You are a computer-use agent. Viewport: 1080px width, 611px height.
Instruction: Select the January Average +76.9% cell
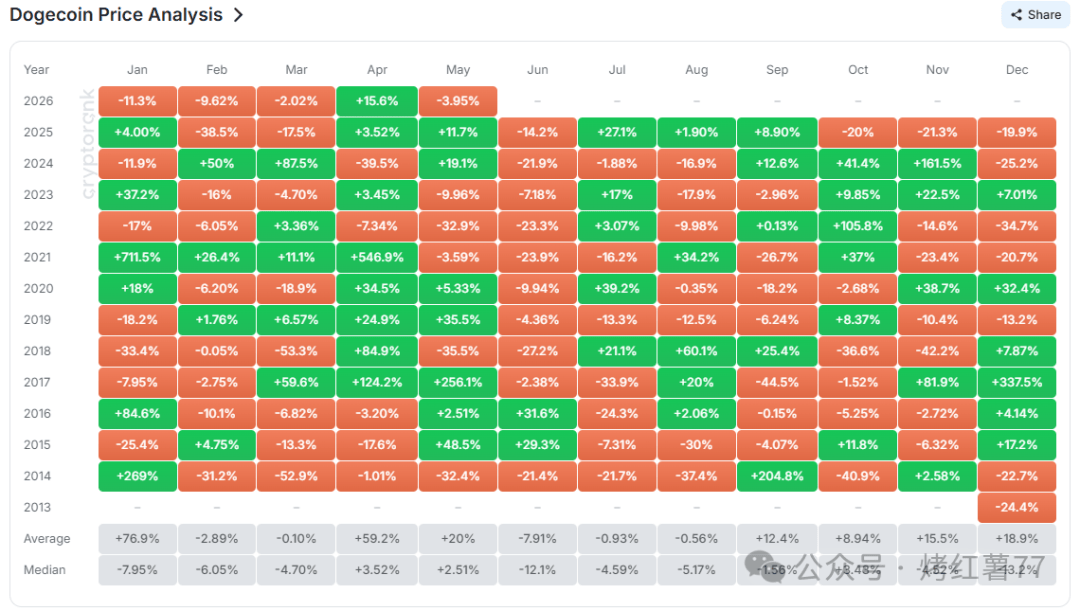[137, 539]
